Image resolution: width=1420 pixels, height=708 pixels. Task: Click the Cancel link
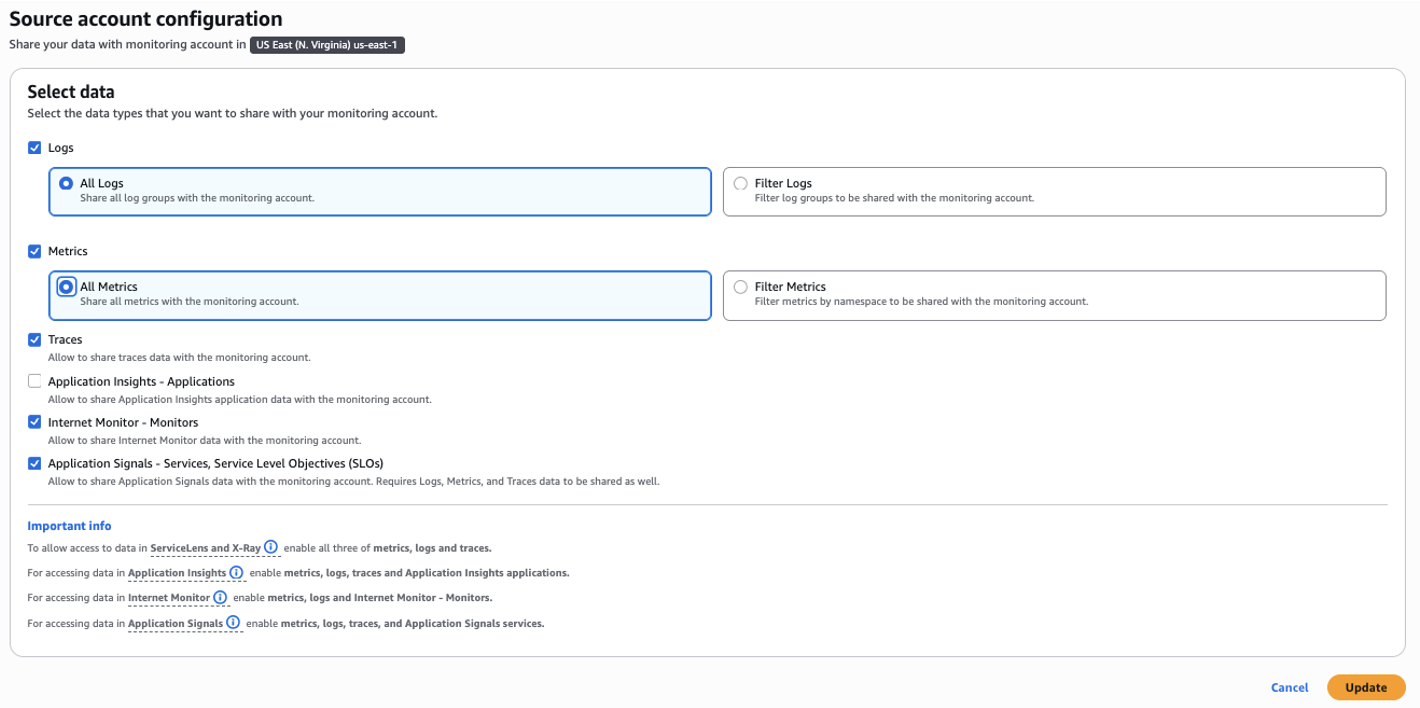coord(1289,688)
